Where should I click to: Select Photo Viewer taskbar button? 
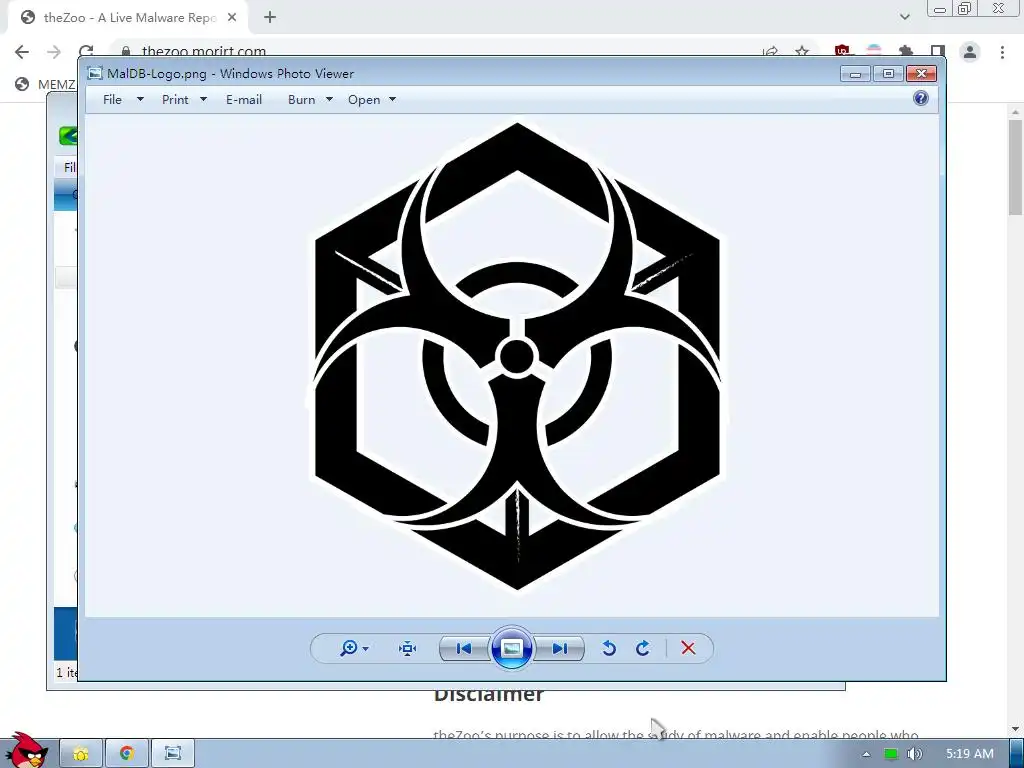tap(173, 753)
